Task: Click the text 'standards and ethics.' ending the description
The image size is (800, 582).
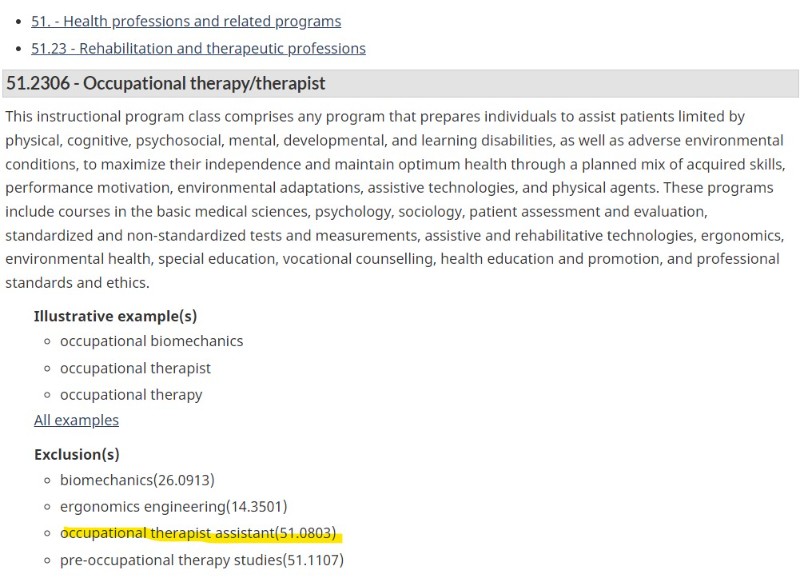Action: pyautogui.click(x=78, y=283)
